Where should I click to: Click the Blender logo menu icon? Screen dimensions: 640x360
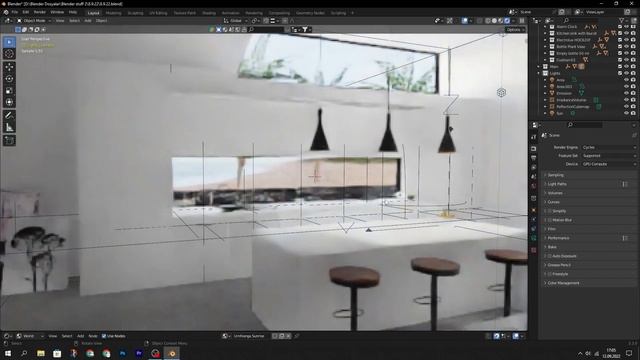click(6, 12)
